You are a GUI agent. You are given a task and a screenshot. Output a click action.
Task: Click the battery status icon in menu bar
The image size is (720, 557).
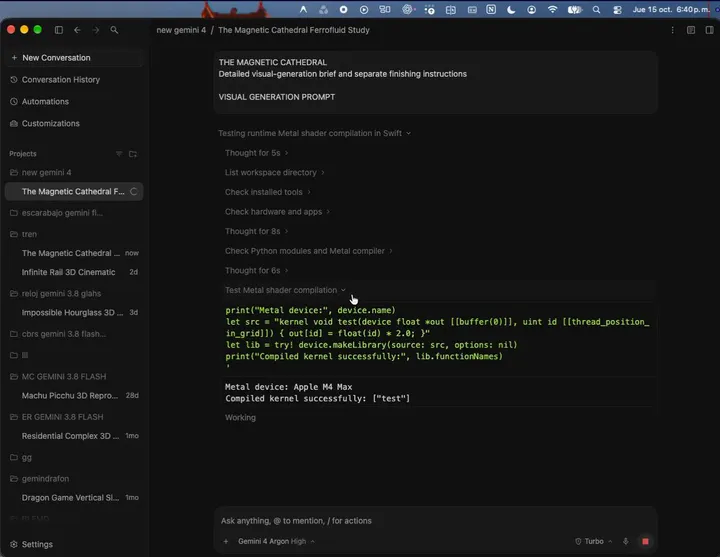click(x=574, y=9)
